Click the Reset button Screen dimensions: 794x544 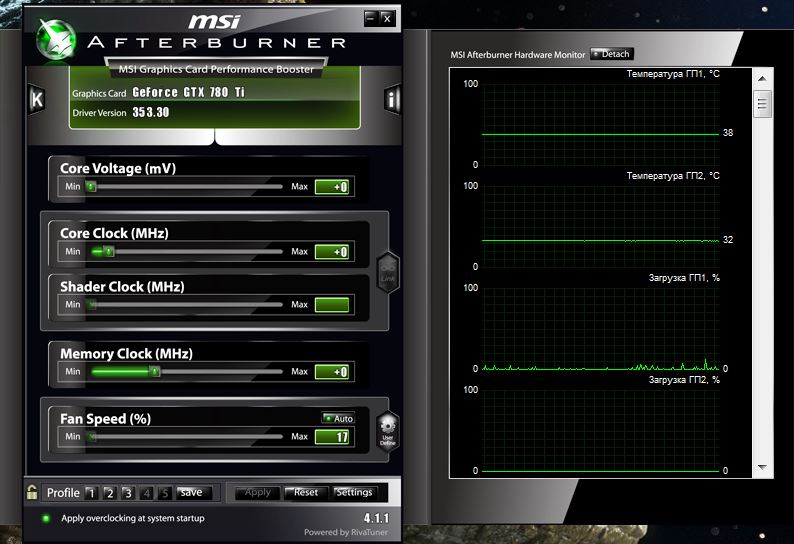(305, 492)
